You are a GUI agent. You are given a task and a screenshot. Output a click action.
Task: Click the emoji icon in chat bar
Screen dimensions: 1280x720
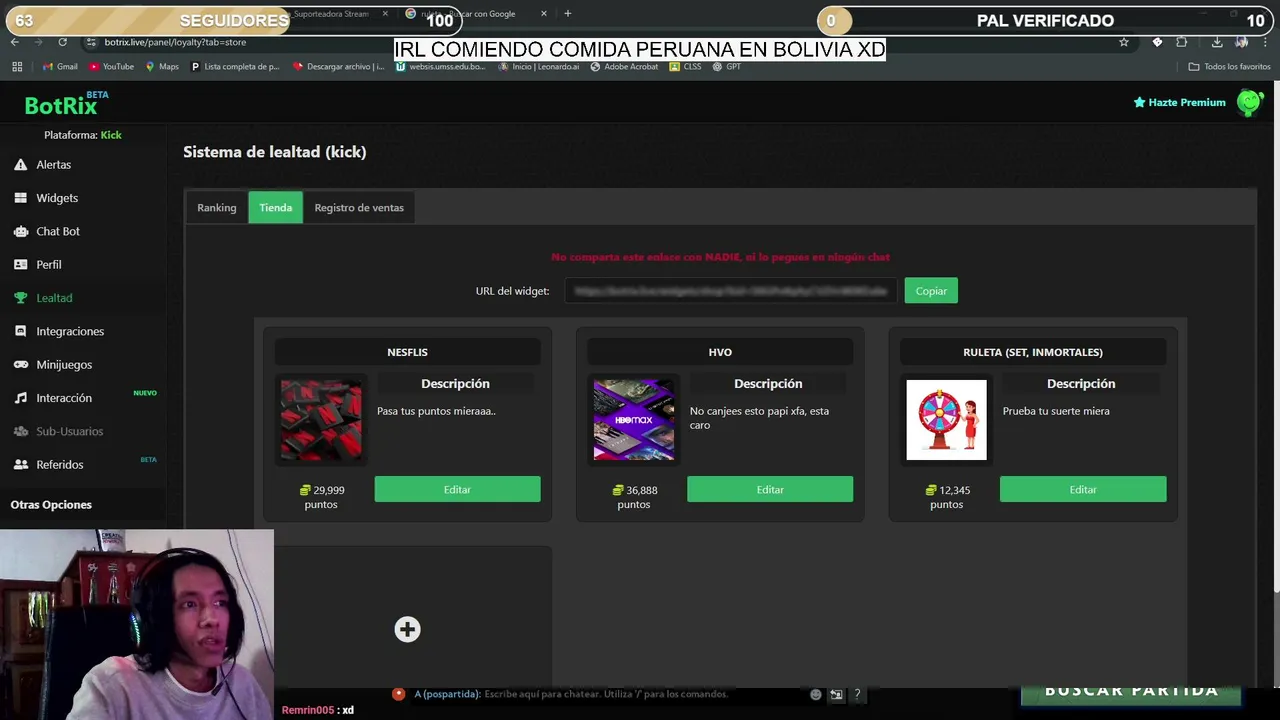coord(816,694)
